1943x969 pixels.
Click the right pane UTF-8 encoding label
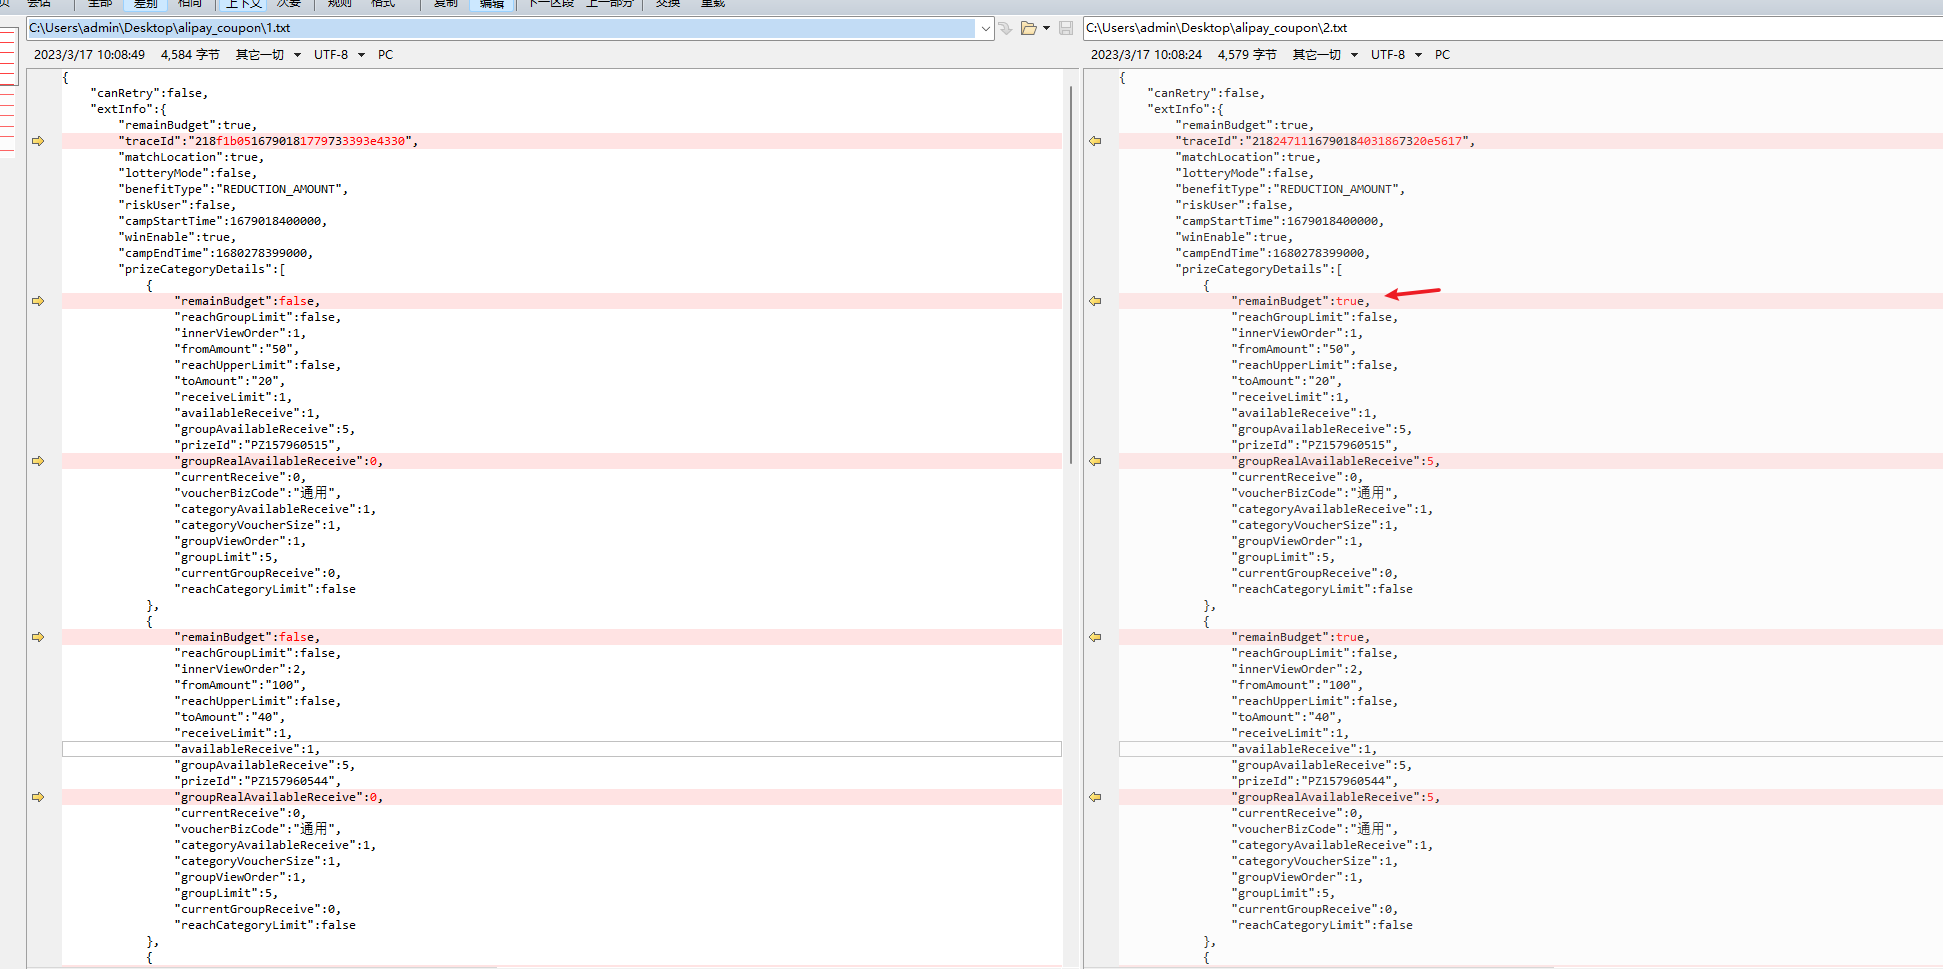point(1387,55)
